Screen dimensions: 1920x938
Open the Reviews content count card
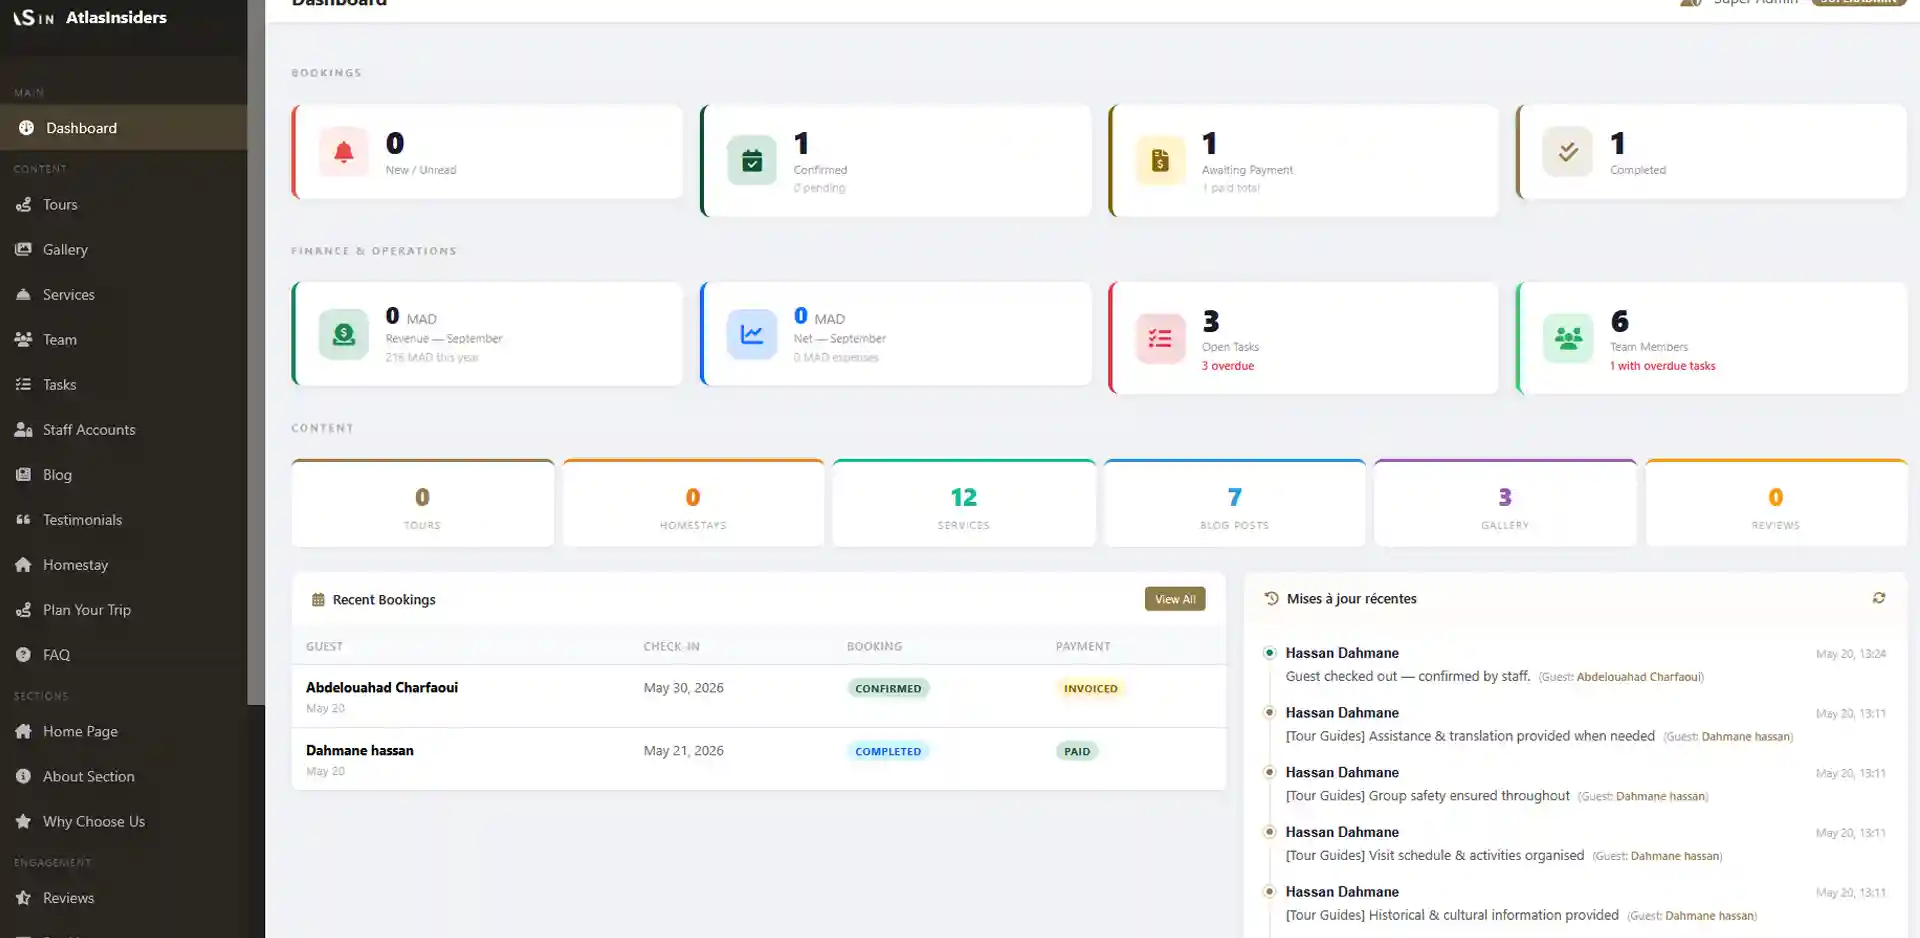coord(1776,503)
